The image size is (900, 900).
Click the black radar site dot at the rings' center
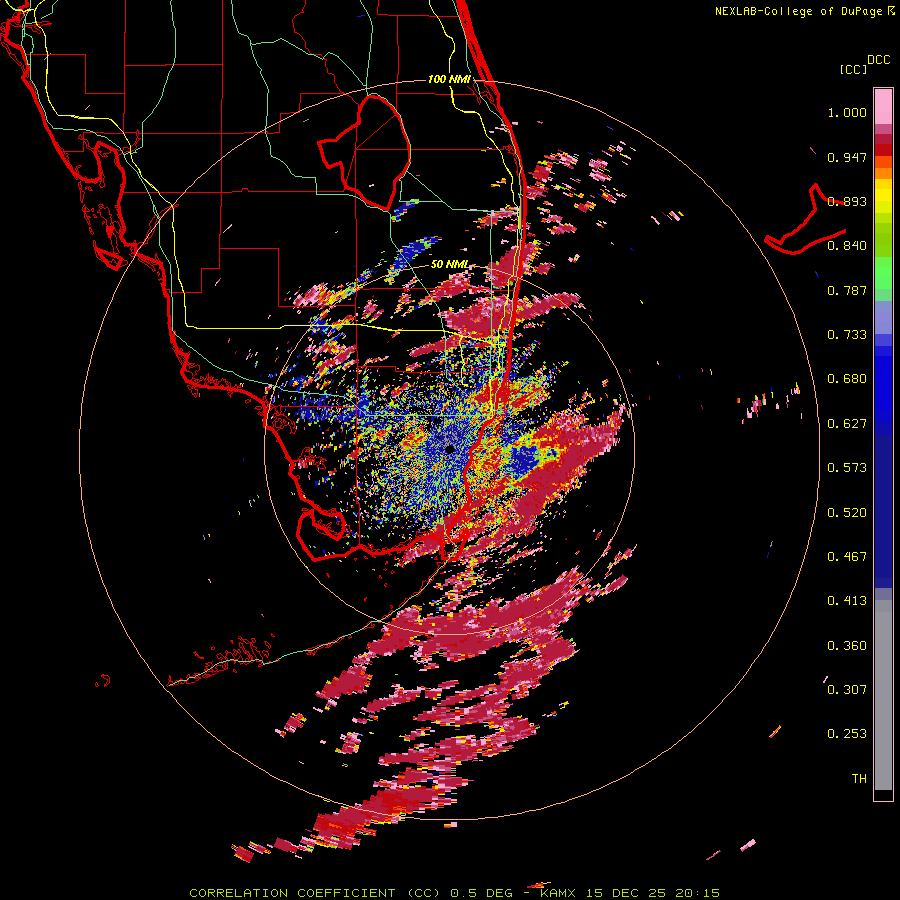tap(449, 448)
